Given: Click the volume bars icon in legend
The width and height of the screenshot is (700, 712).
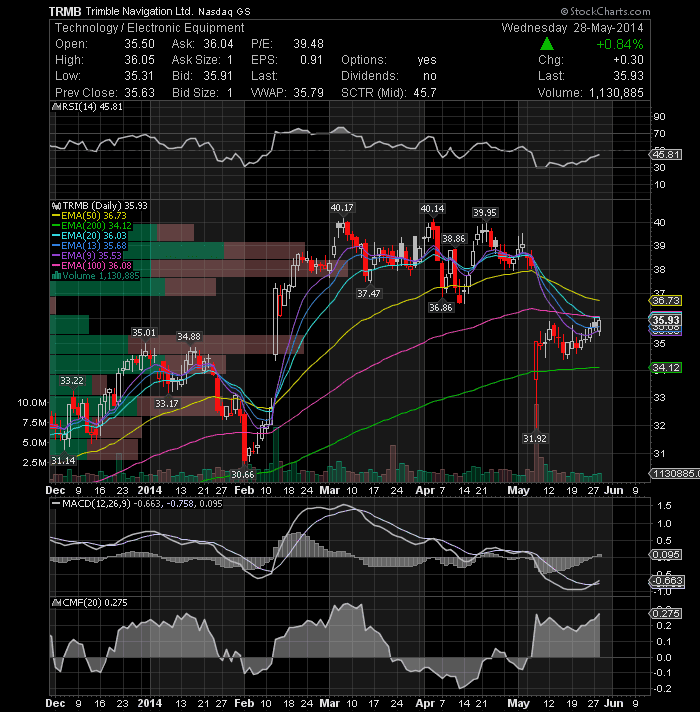Looking at the screenshot, I should [56, 276].
